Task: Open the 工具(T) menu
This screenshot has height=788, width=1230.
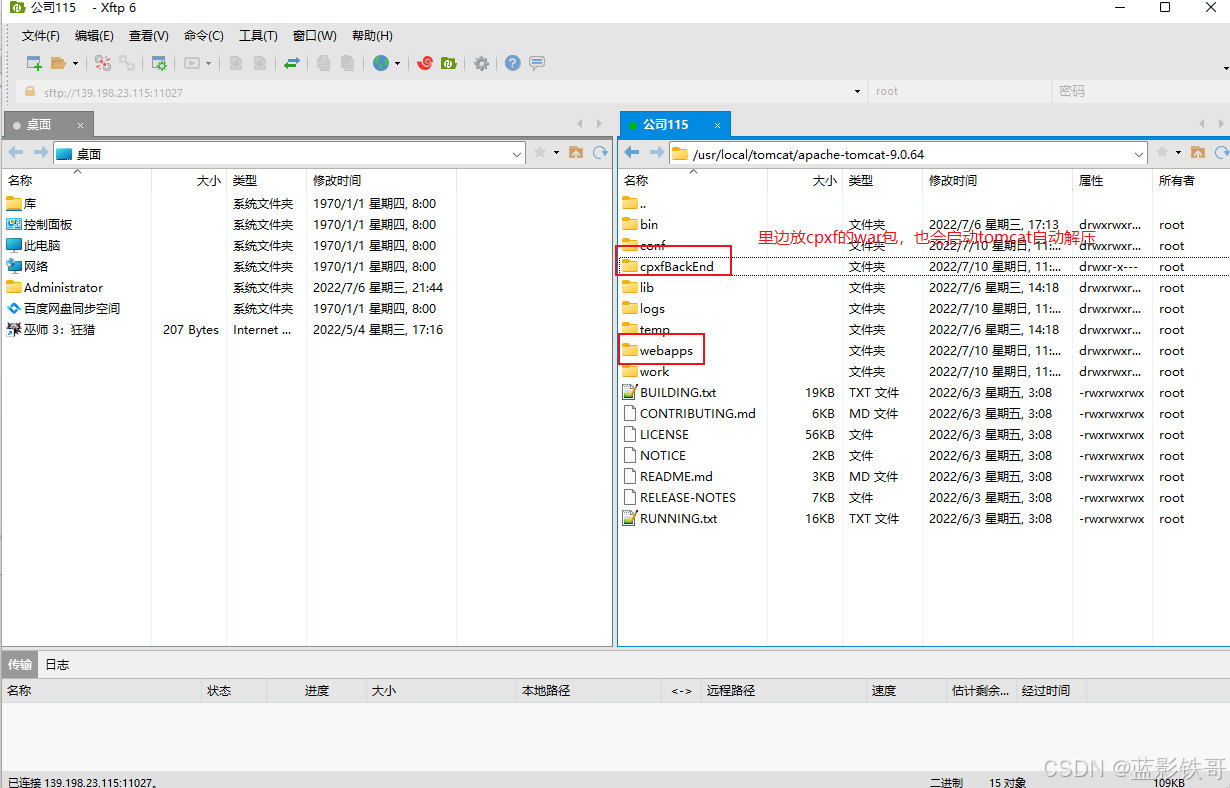Action: point(258,36)
